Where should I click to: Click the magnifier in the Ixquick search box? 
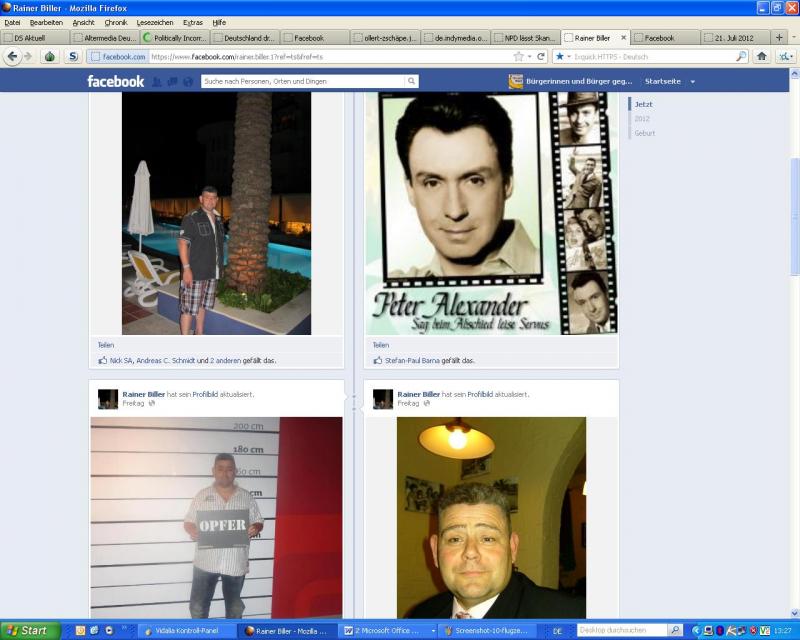741,56
